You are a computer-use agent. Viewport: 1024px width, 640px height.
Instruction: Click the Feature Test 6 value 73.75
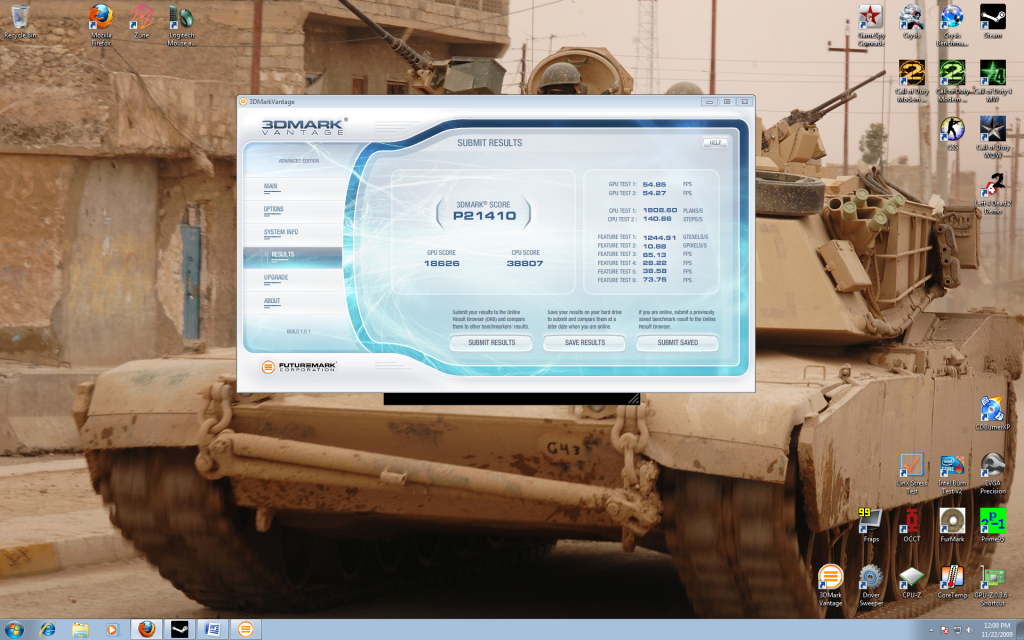tap(654, 280)
